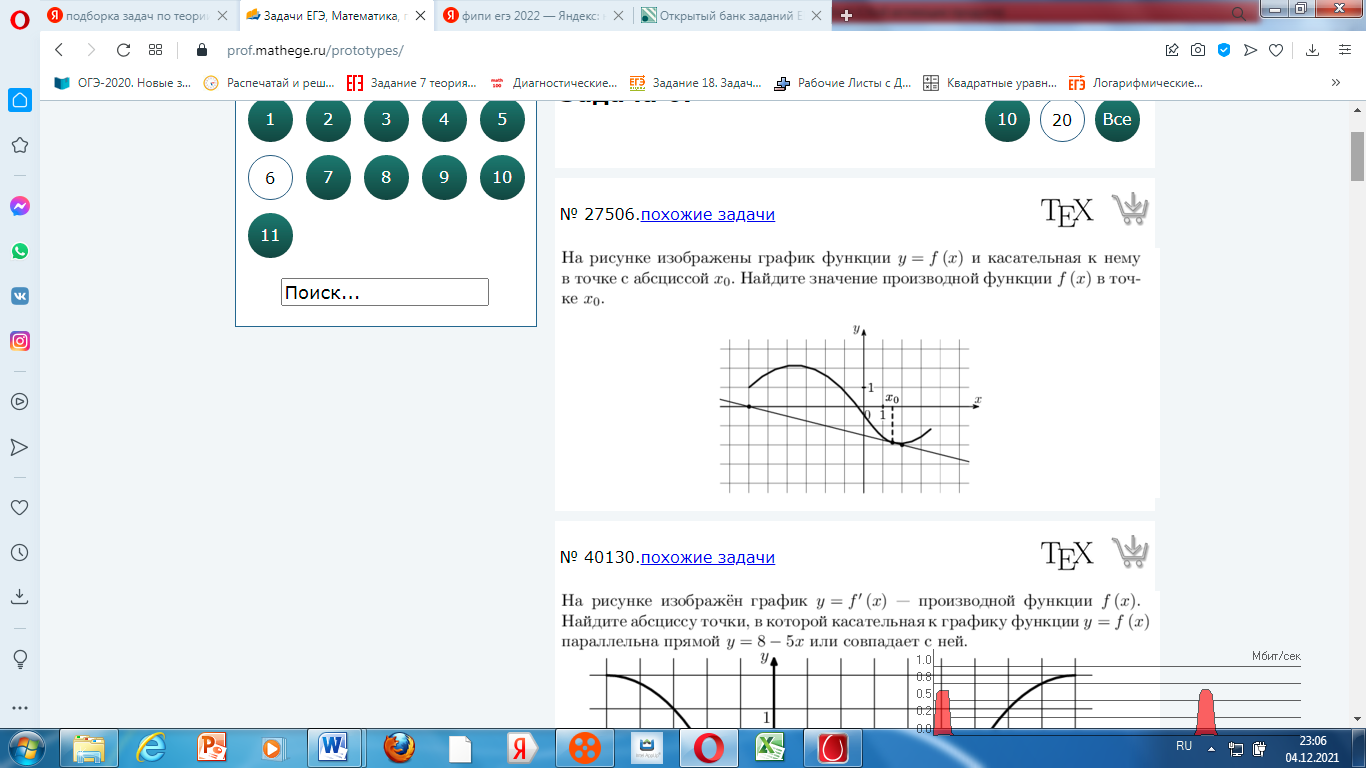Open the ad blocker shield icon
1366x768 pixels.
[1224, 50]
